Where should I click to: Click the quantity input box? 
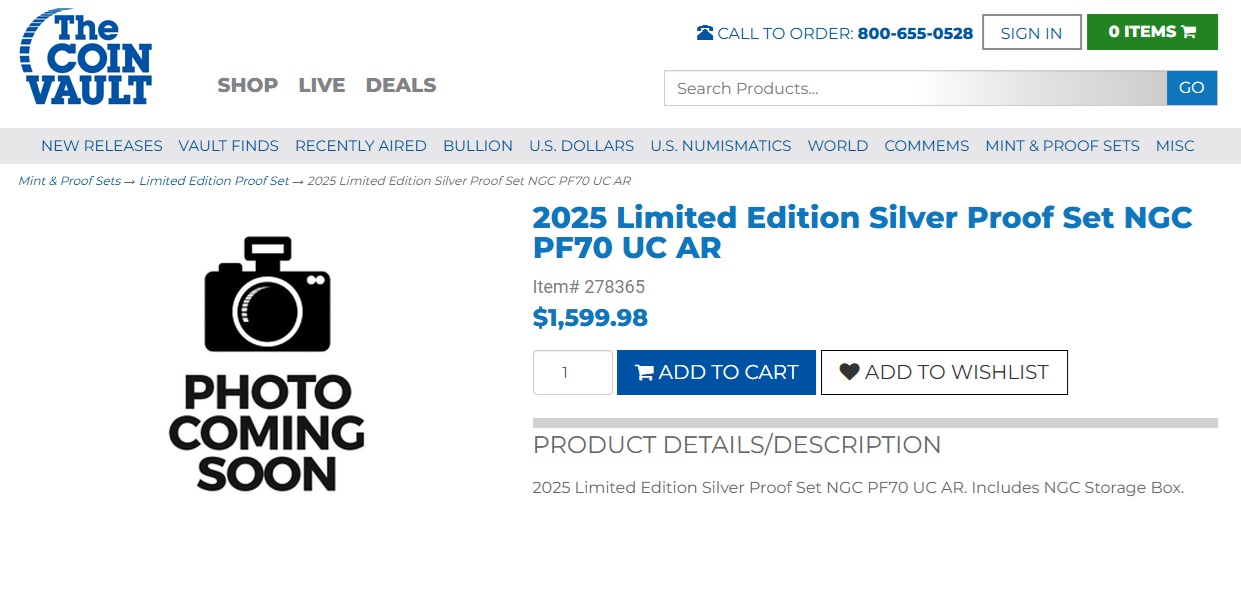(x=572, y=372)
